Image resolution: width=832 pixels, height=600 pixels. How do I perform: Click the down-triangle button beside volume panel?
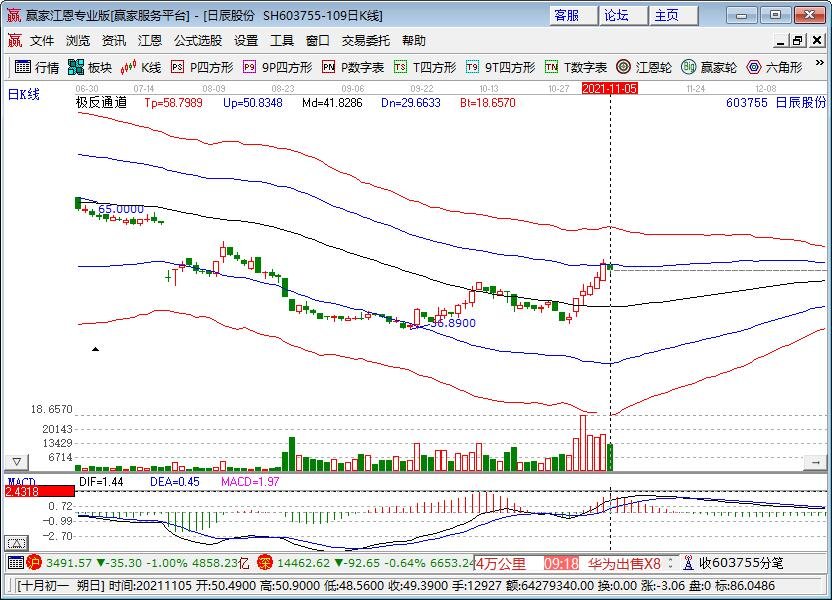[17, 462]
